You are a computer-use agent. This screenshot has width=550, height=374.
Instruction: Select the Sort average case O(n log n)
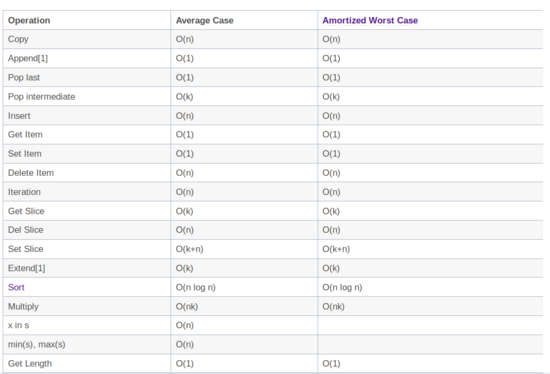196,287
